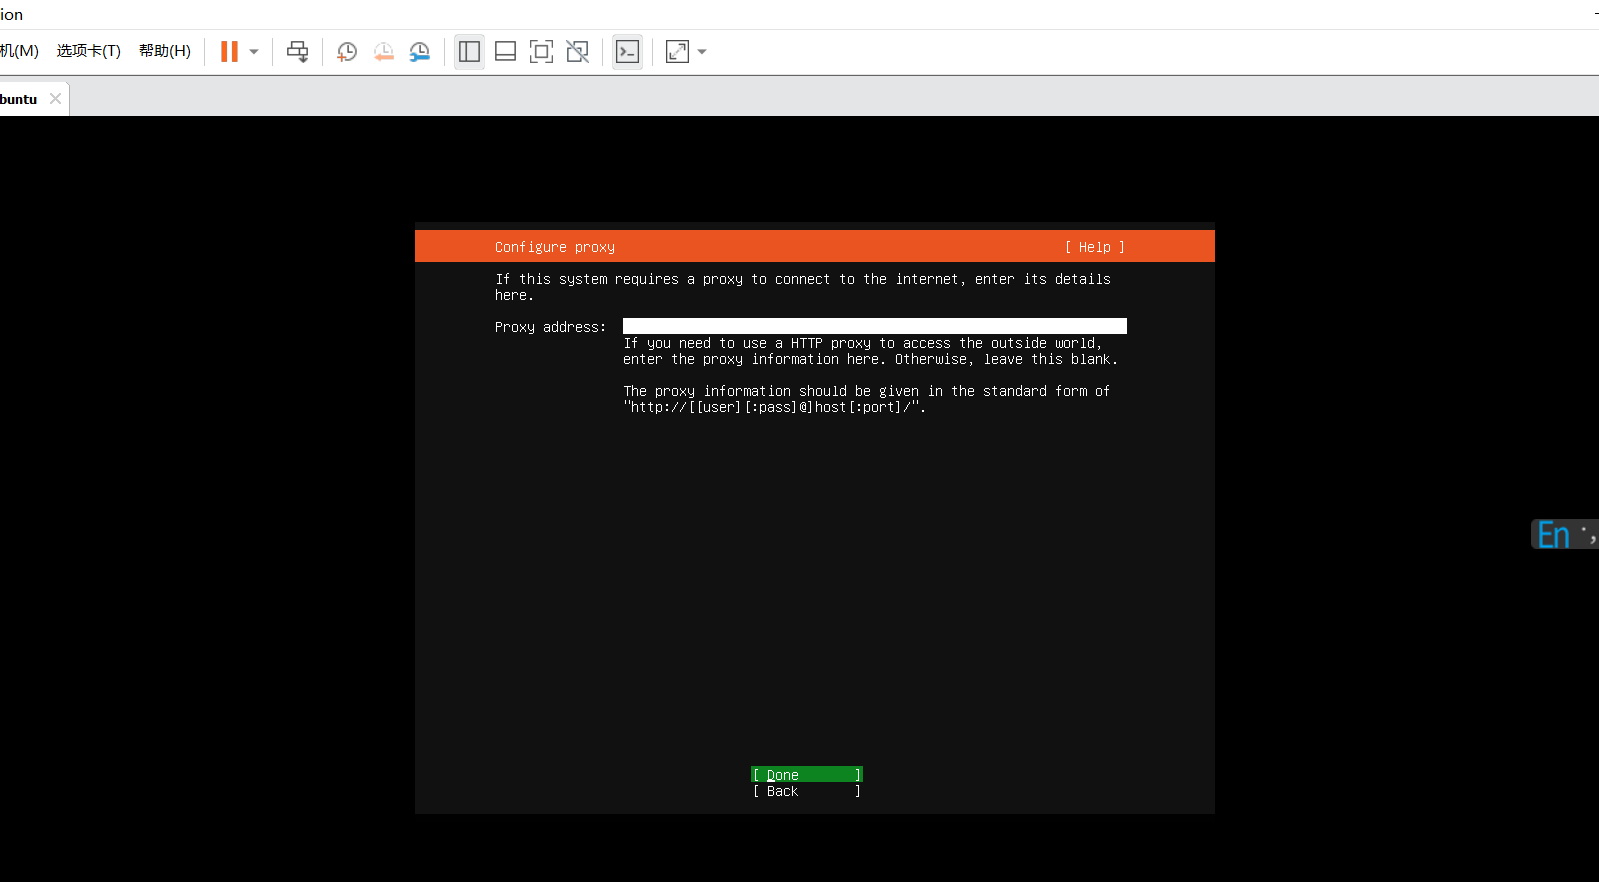The height and width of the screenshot is (882, 1599).
Task: Click the 'Proxy address:' label
Action: pyautogui.click(x=550, y=327)
